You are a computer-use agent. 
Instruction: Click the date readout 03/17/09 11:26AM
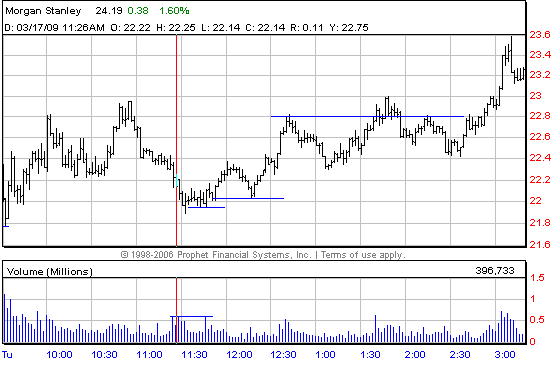point(60,28)
